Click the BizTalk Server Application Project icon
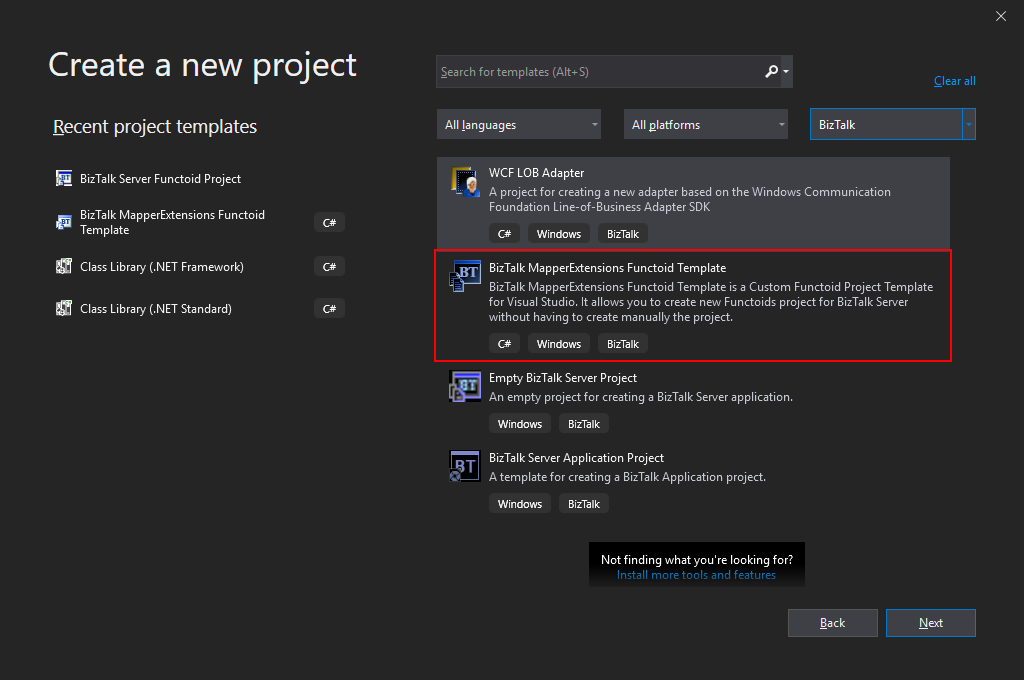Screen dimensions: 1024x680 (x=466, y=467)
